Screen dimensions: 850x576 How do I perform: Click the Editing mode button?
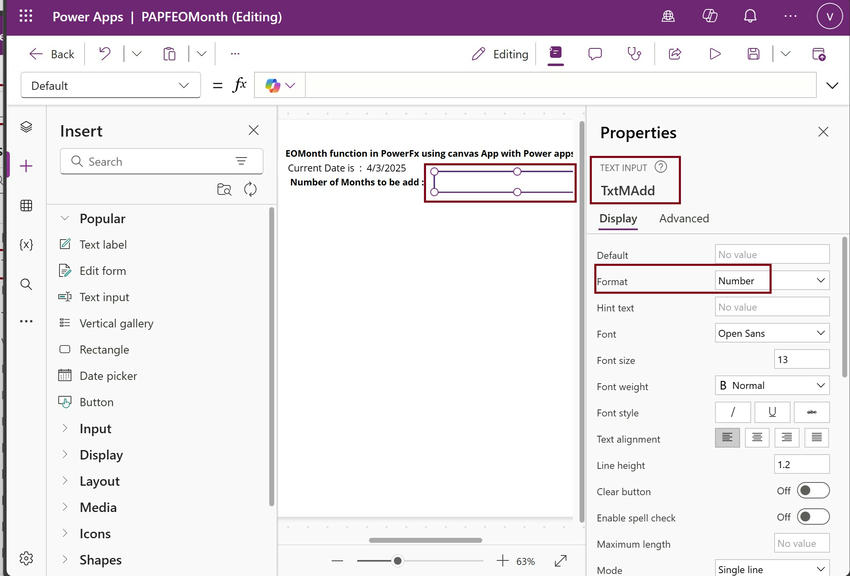pyautogui.click(x=500, y=54)
